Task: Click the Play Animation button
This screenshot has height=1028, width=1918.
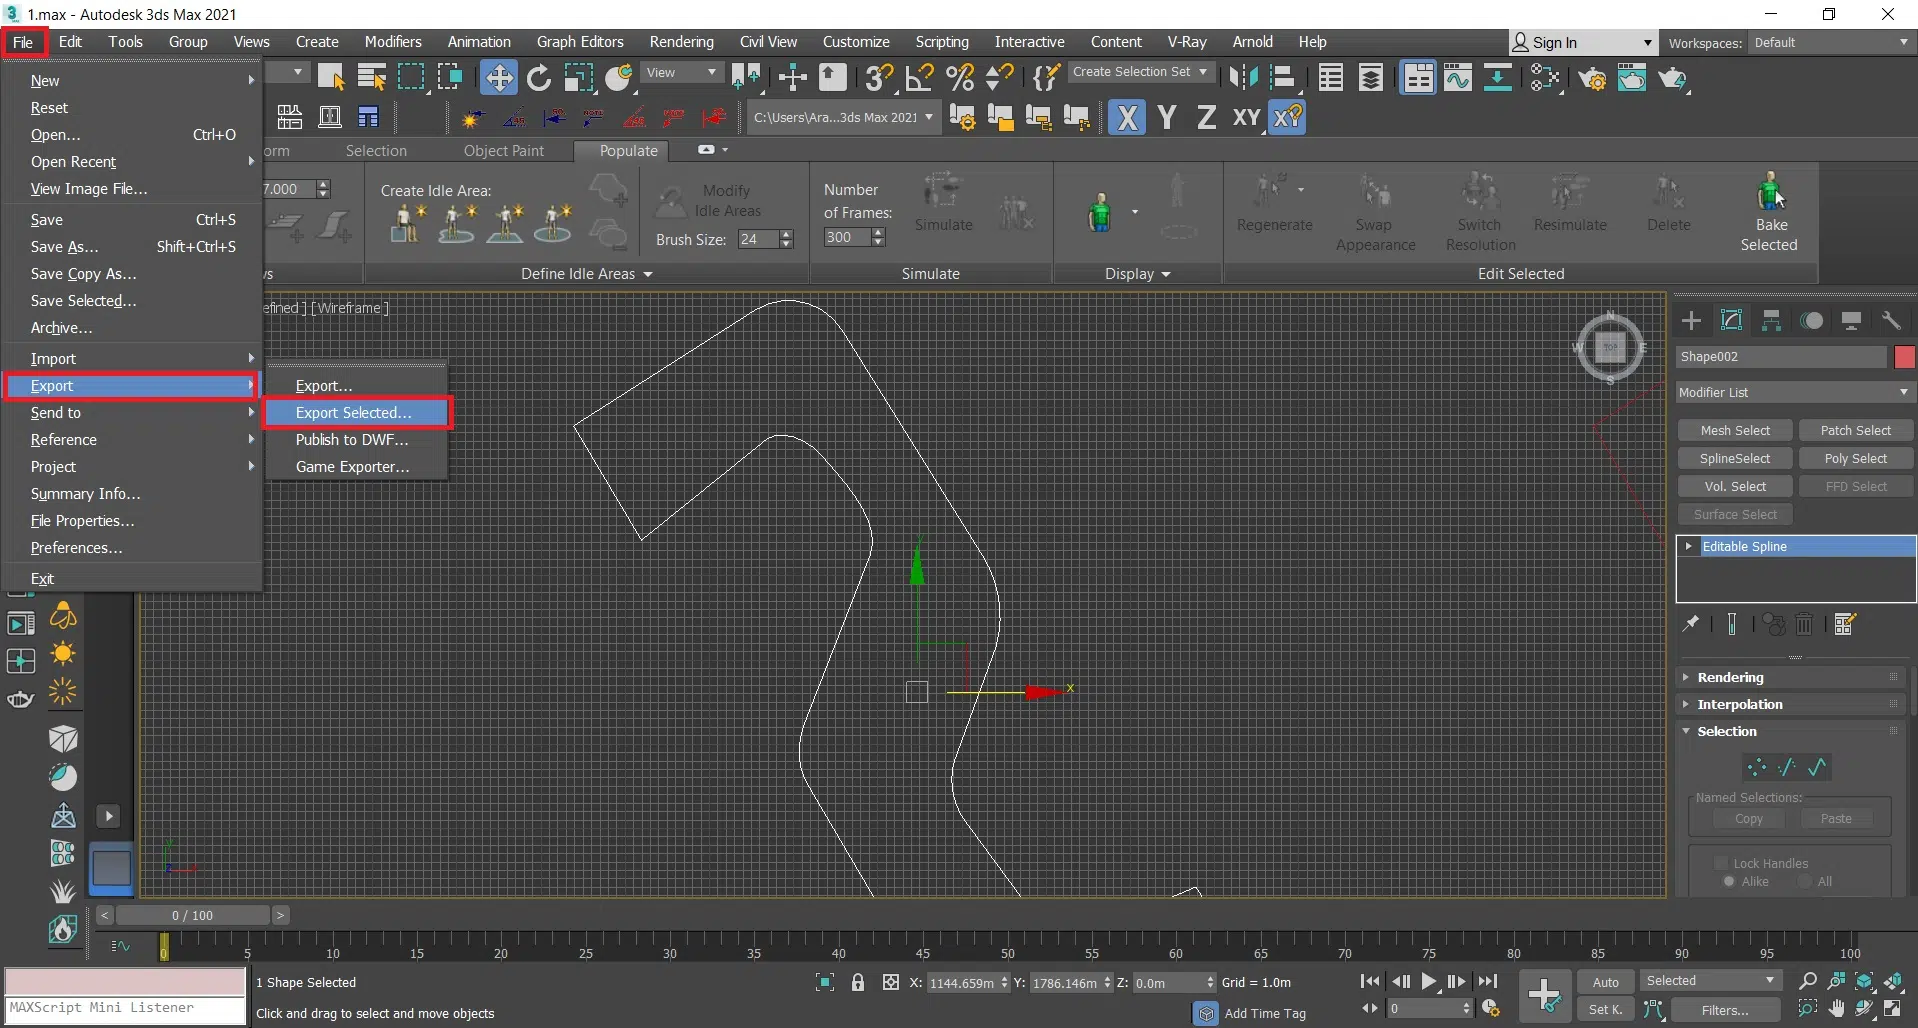Action: click(x=1429, y=982)
